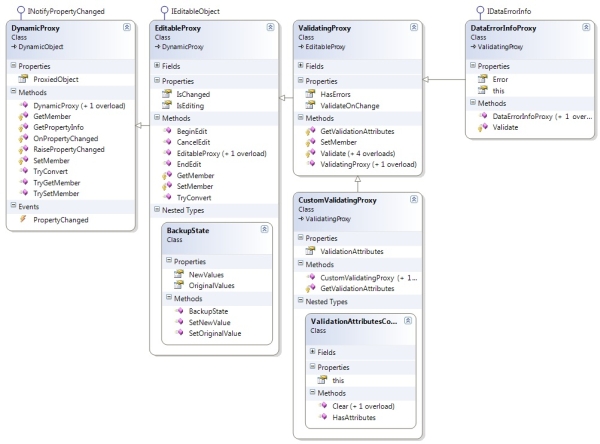Screen dimensions: 600x444
Task: Select the CustomValidatingProxy class title
Action: click(338, 200)
